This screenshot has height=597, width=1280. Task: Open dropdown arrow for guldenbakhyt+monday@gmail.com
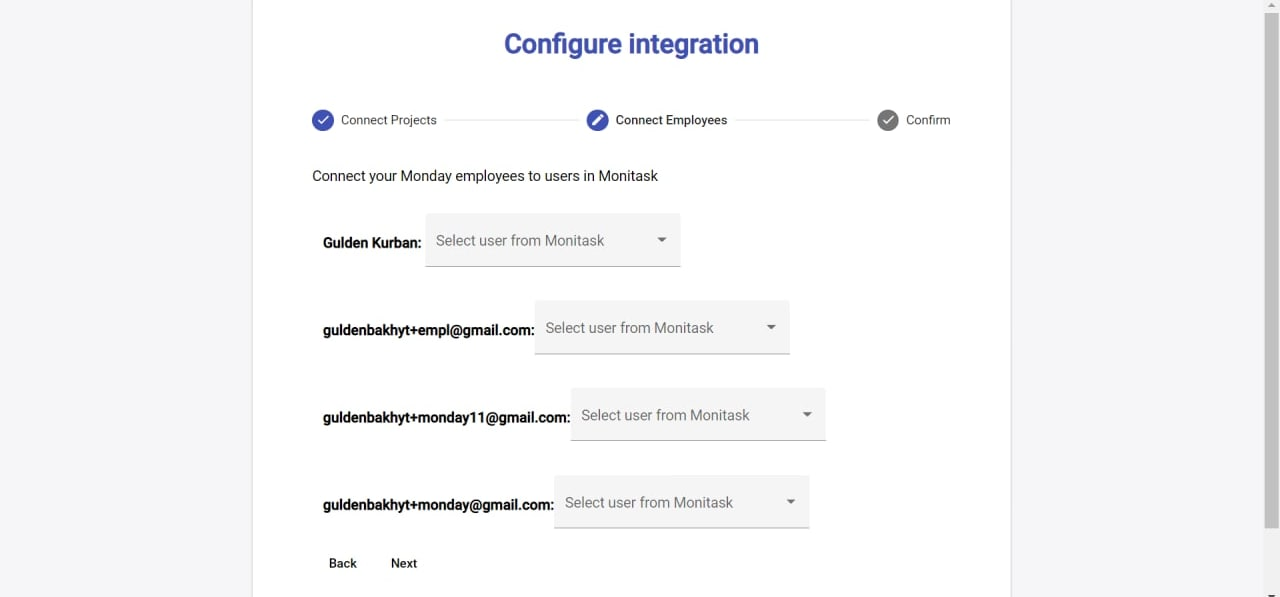coord(791,502)
